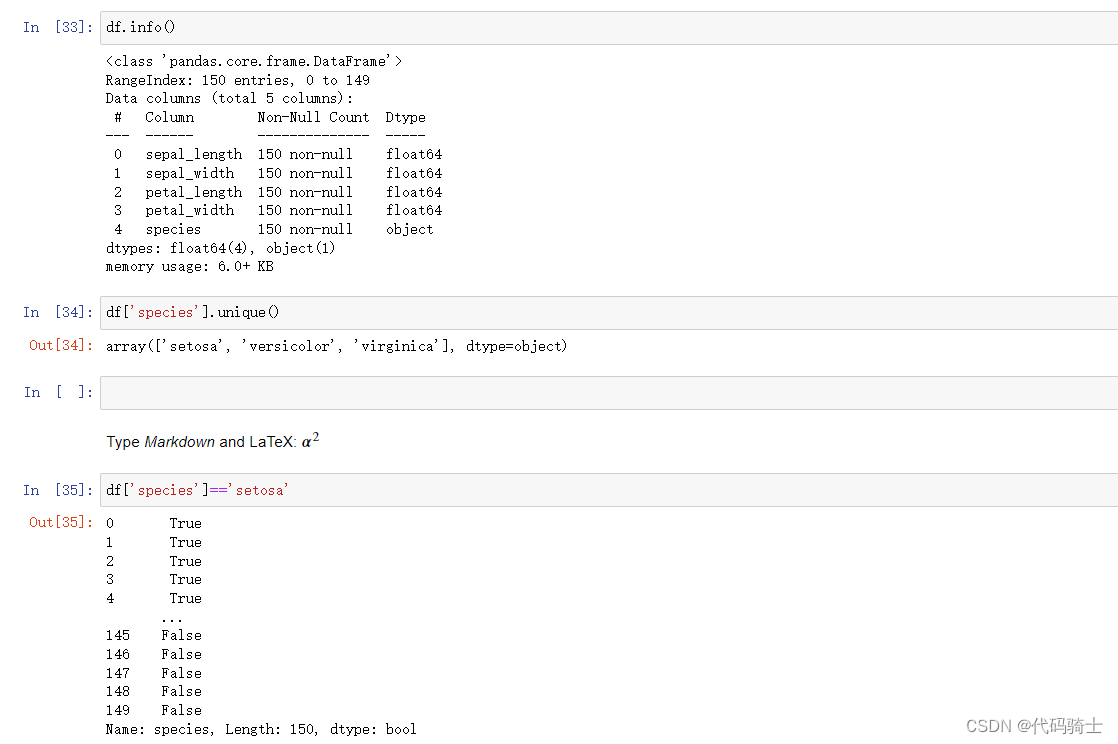Click the Out[35] output prompt
Screen dimensions: 1118x744
(61, 522)
